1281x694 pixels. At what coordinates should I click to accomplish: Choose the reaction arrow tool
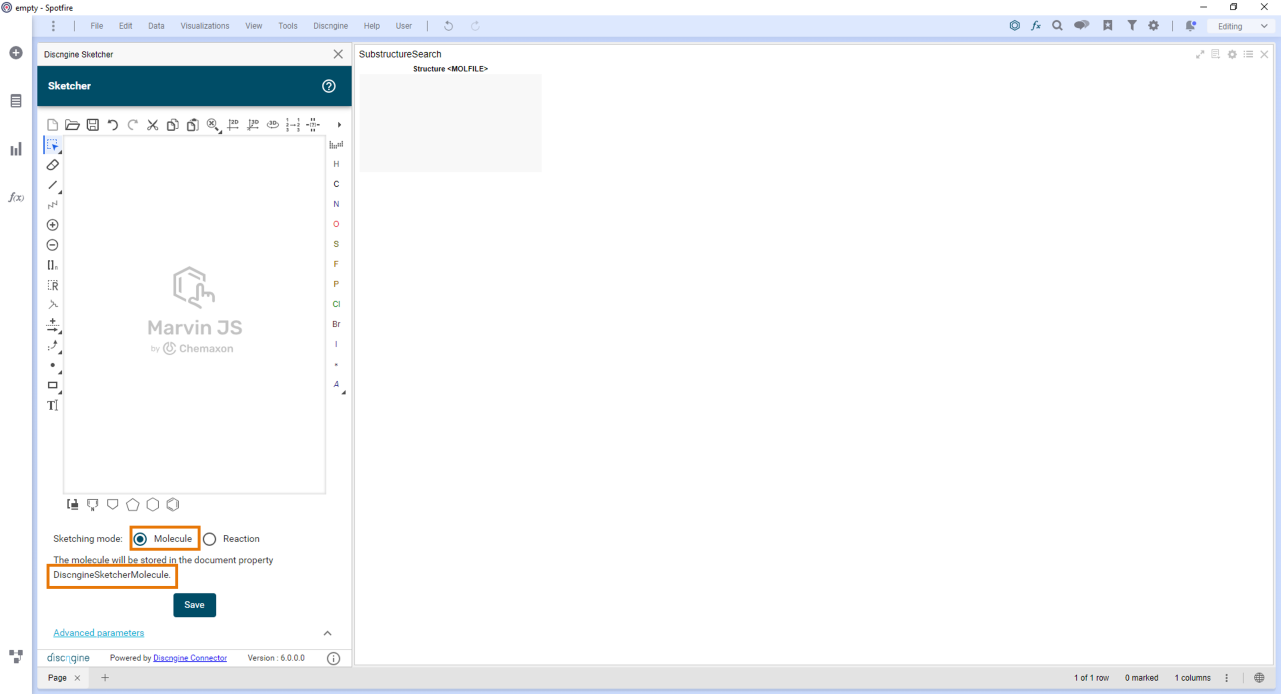click(x=53, y=325)
